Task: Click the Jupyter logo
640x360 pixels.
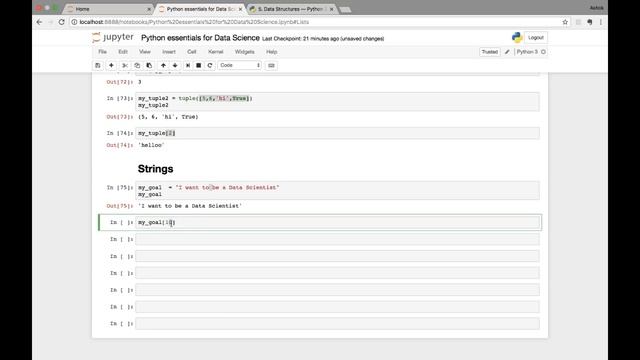Action: [x=113, y=38]
